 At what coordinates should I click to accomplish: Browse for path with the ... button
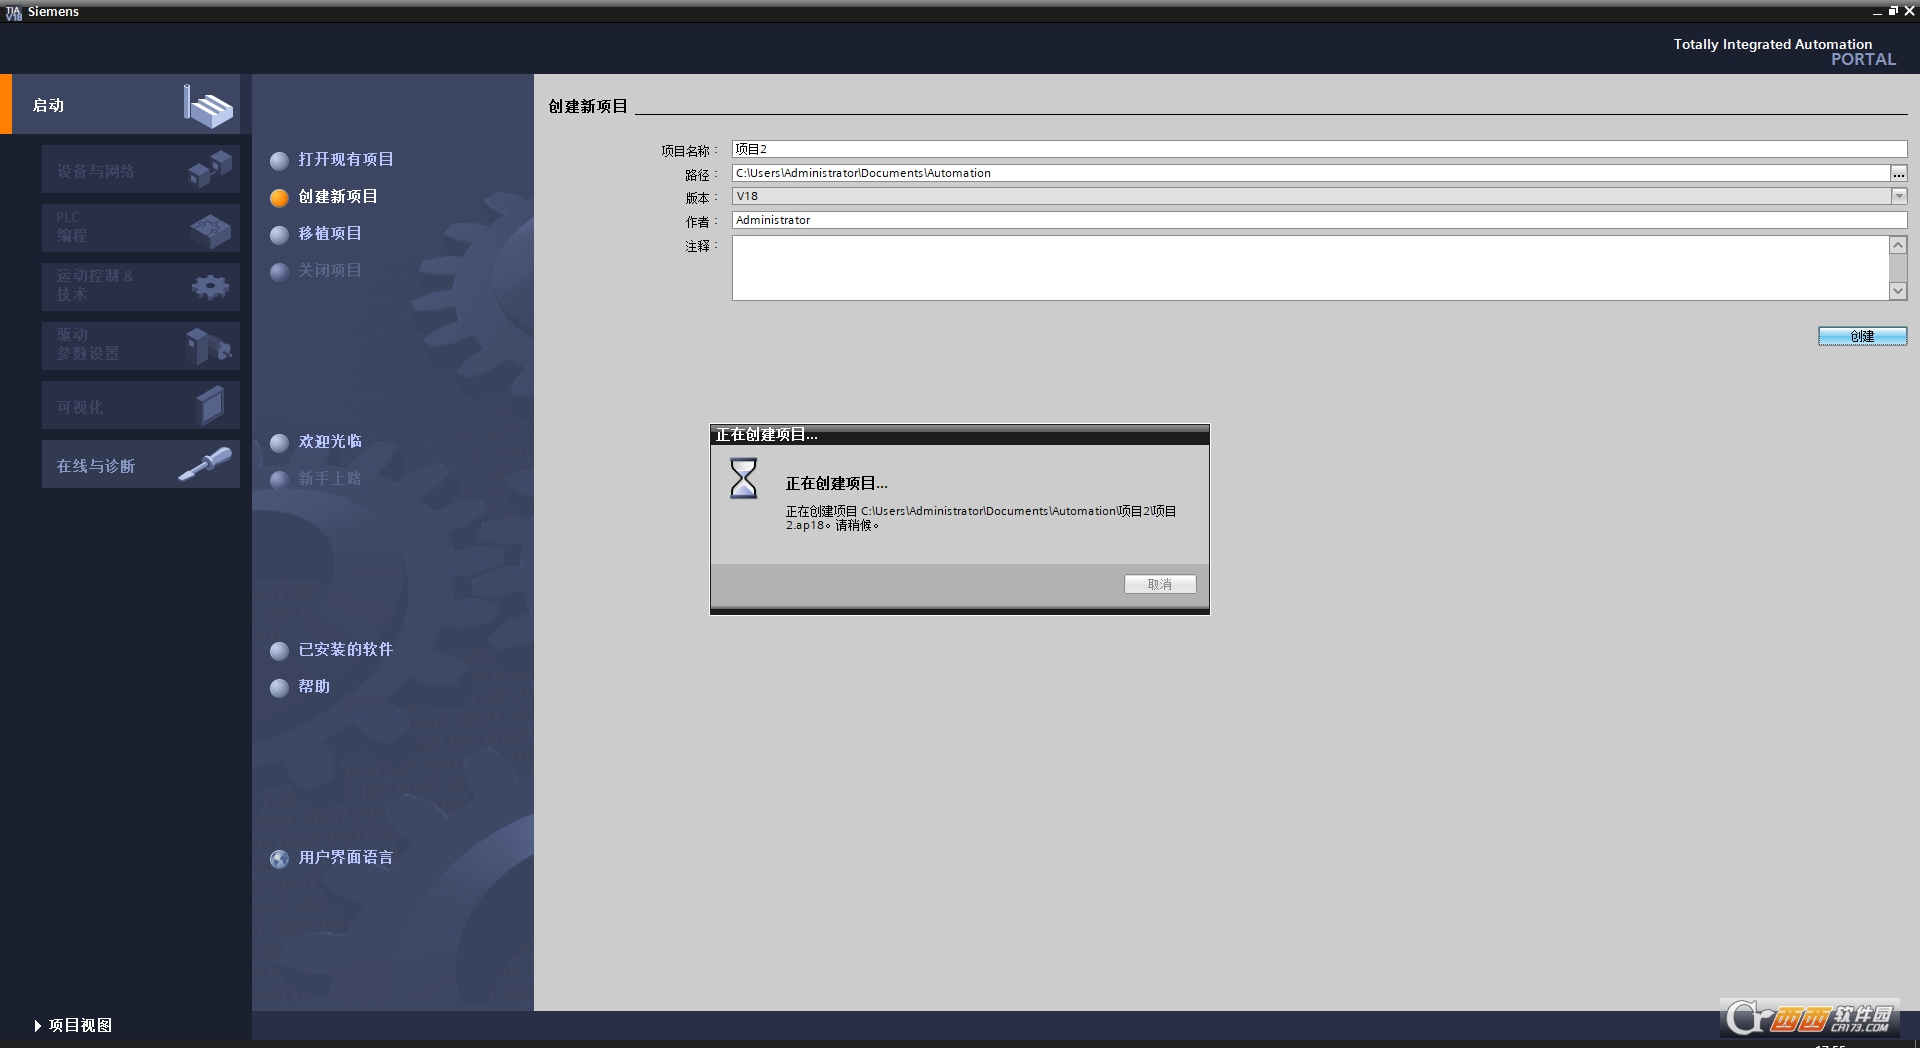pos(1898,174)
